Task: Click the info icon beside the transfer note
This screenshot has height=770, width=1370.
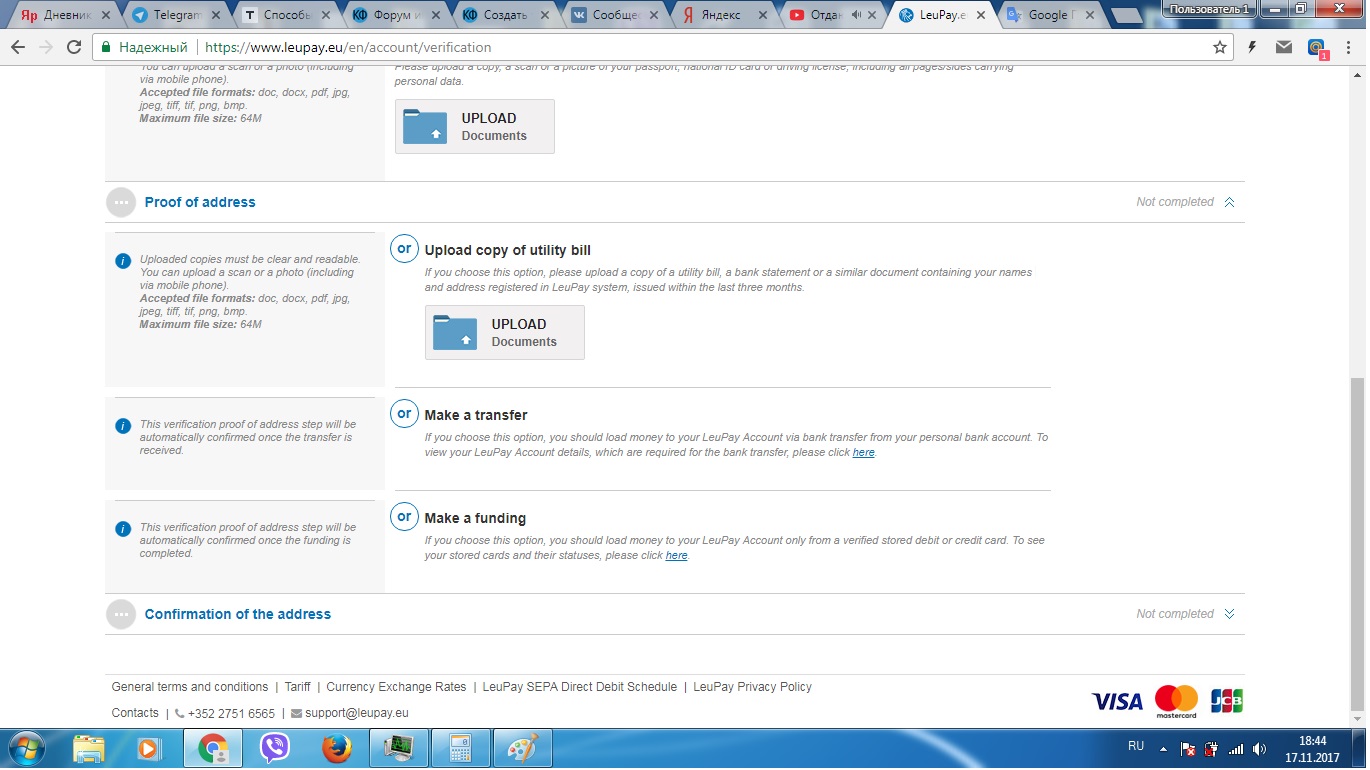Action: click(123, 425)
